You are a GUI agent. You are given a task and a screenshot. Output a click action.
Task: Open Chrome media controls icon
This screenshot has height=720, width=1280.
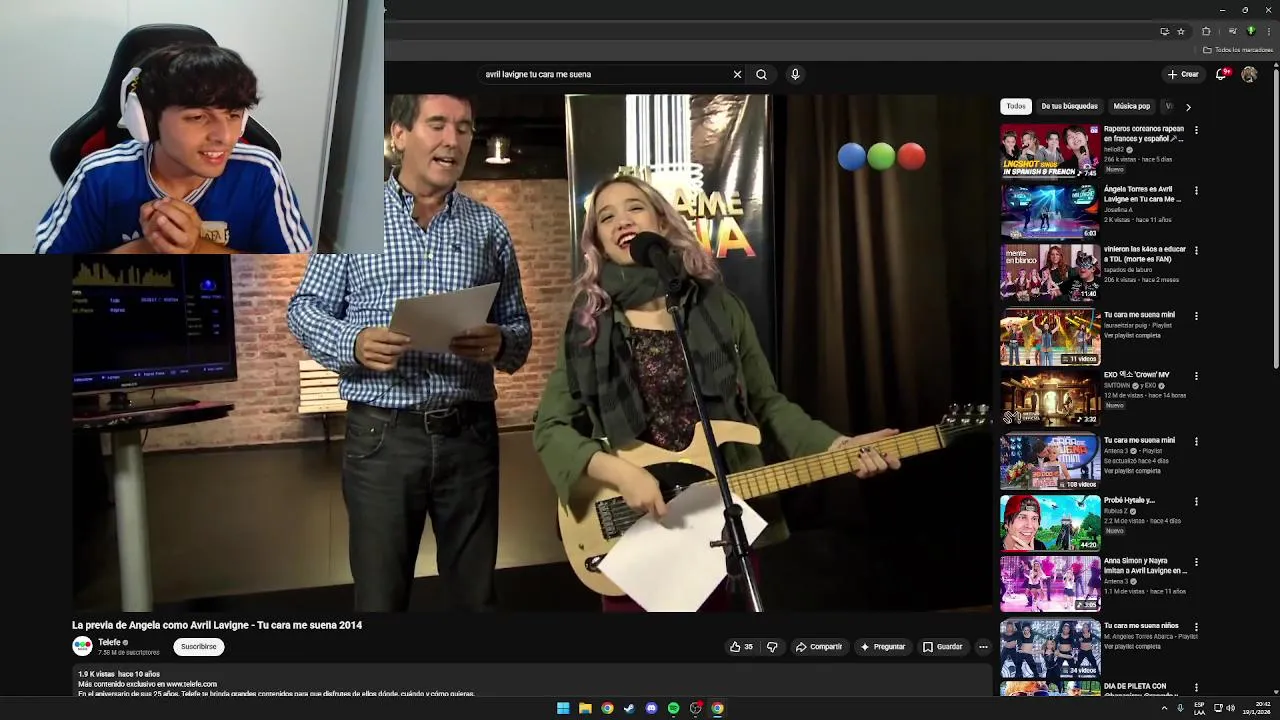click(1232, 31)
